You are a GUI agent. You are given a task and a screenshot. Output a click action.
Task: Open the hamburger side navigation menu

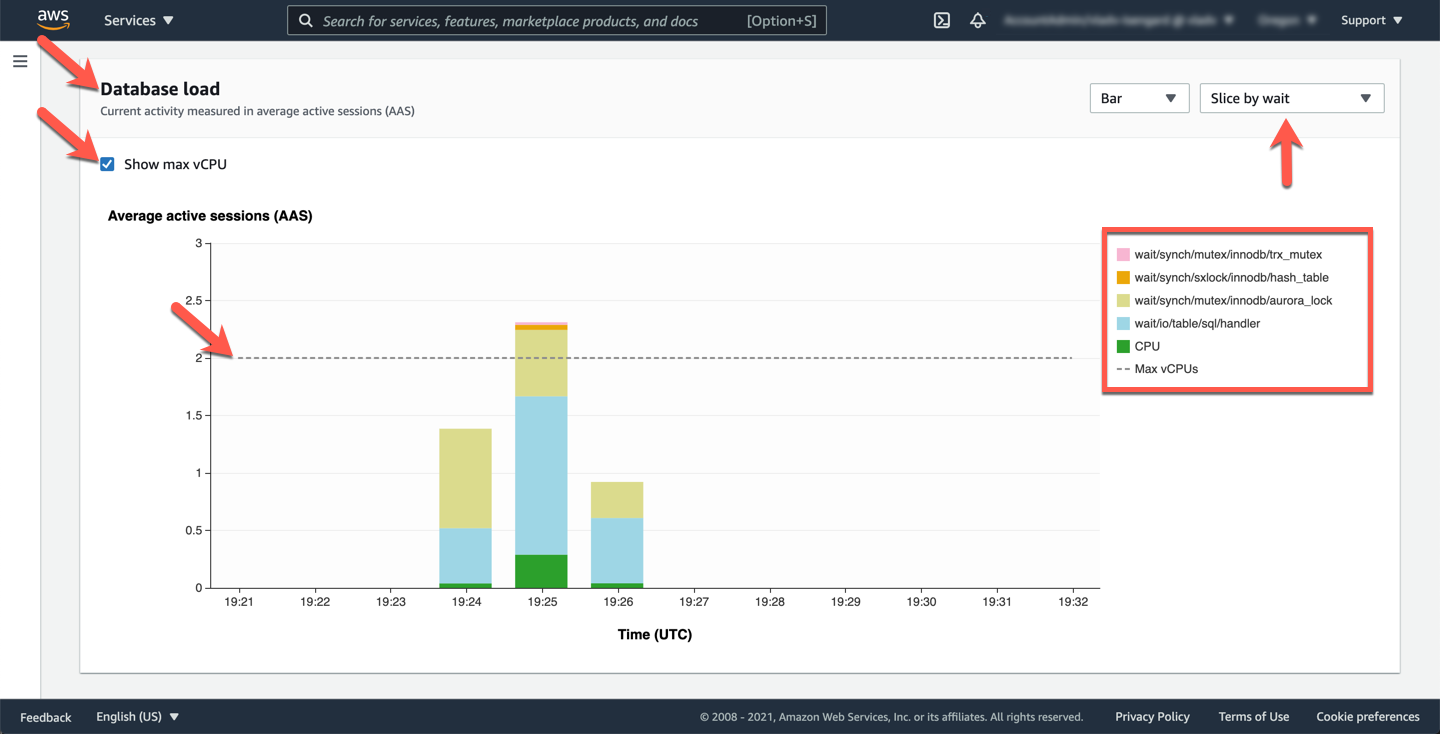coord(20,62)
